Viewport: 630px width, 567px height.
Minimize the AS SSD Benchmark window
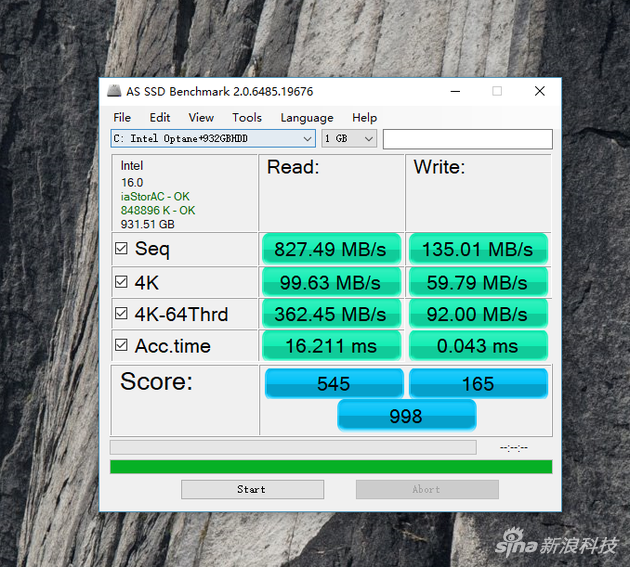pyautogui.click(x=455, y=91)
